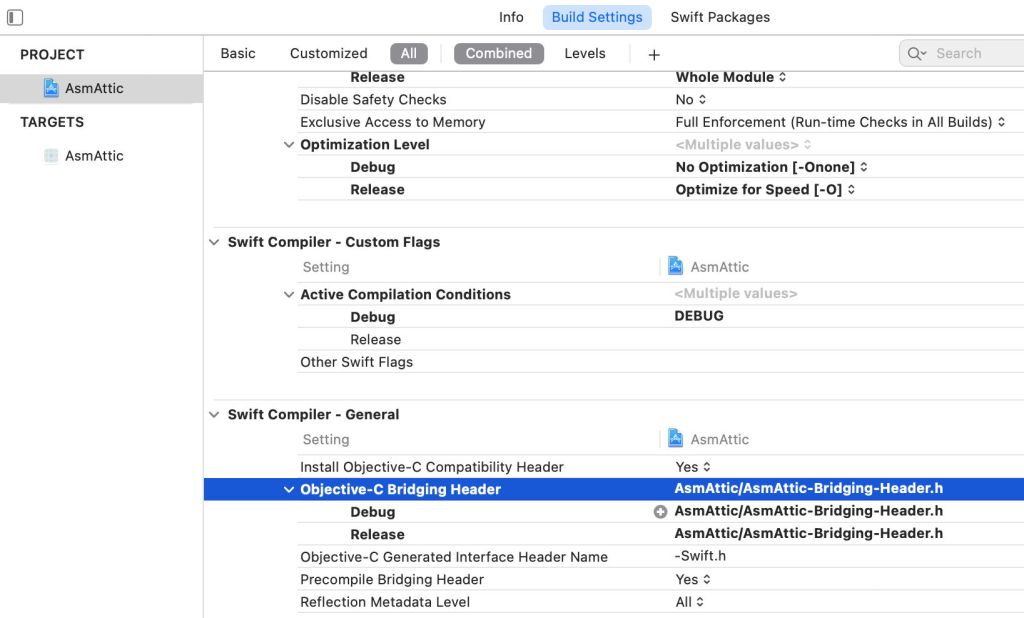Image resolution: width=1024 pixels, height=618 pixels.
Task: Open Install Objective-C Compatibility Header Yes popup
Action: [x=693, y=466]
